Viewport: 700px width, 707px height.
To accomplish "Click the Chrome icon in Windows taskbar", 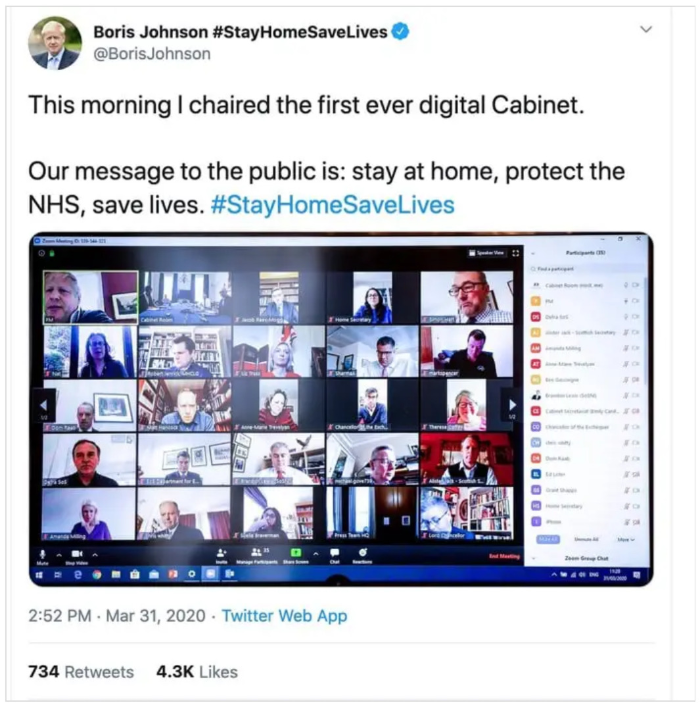I will click(x=97, y=574).
